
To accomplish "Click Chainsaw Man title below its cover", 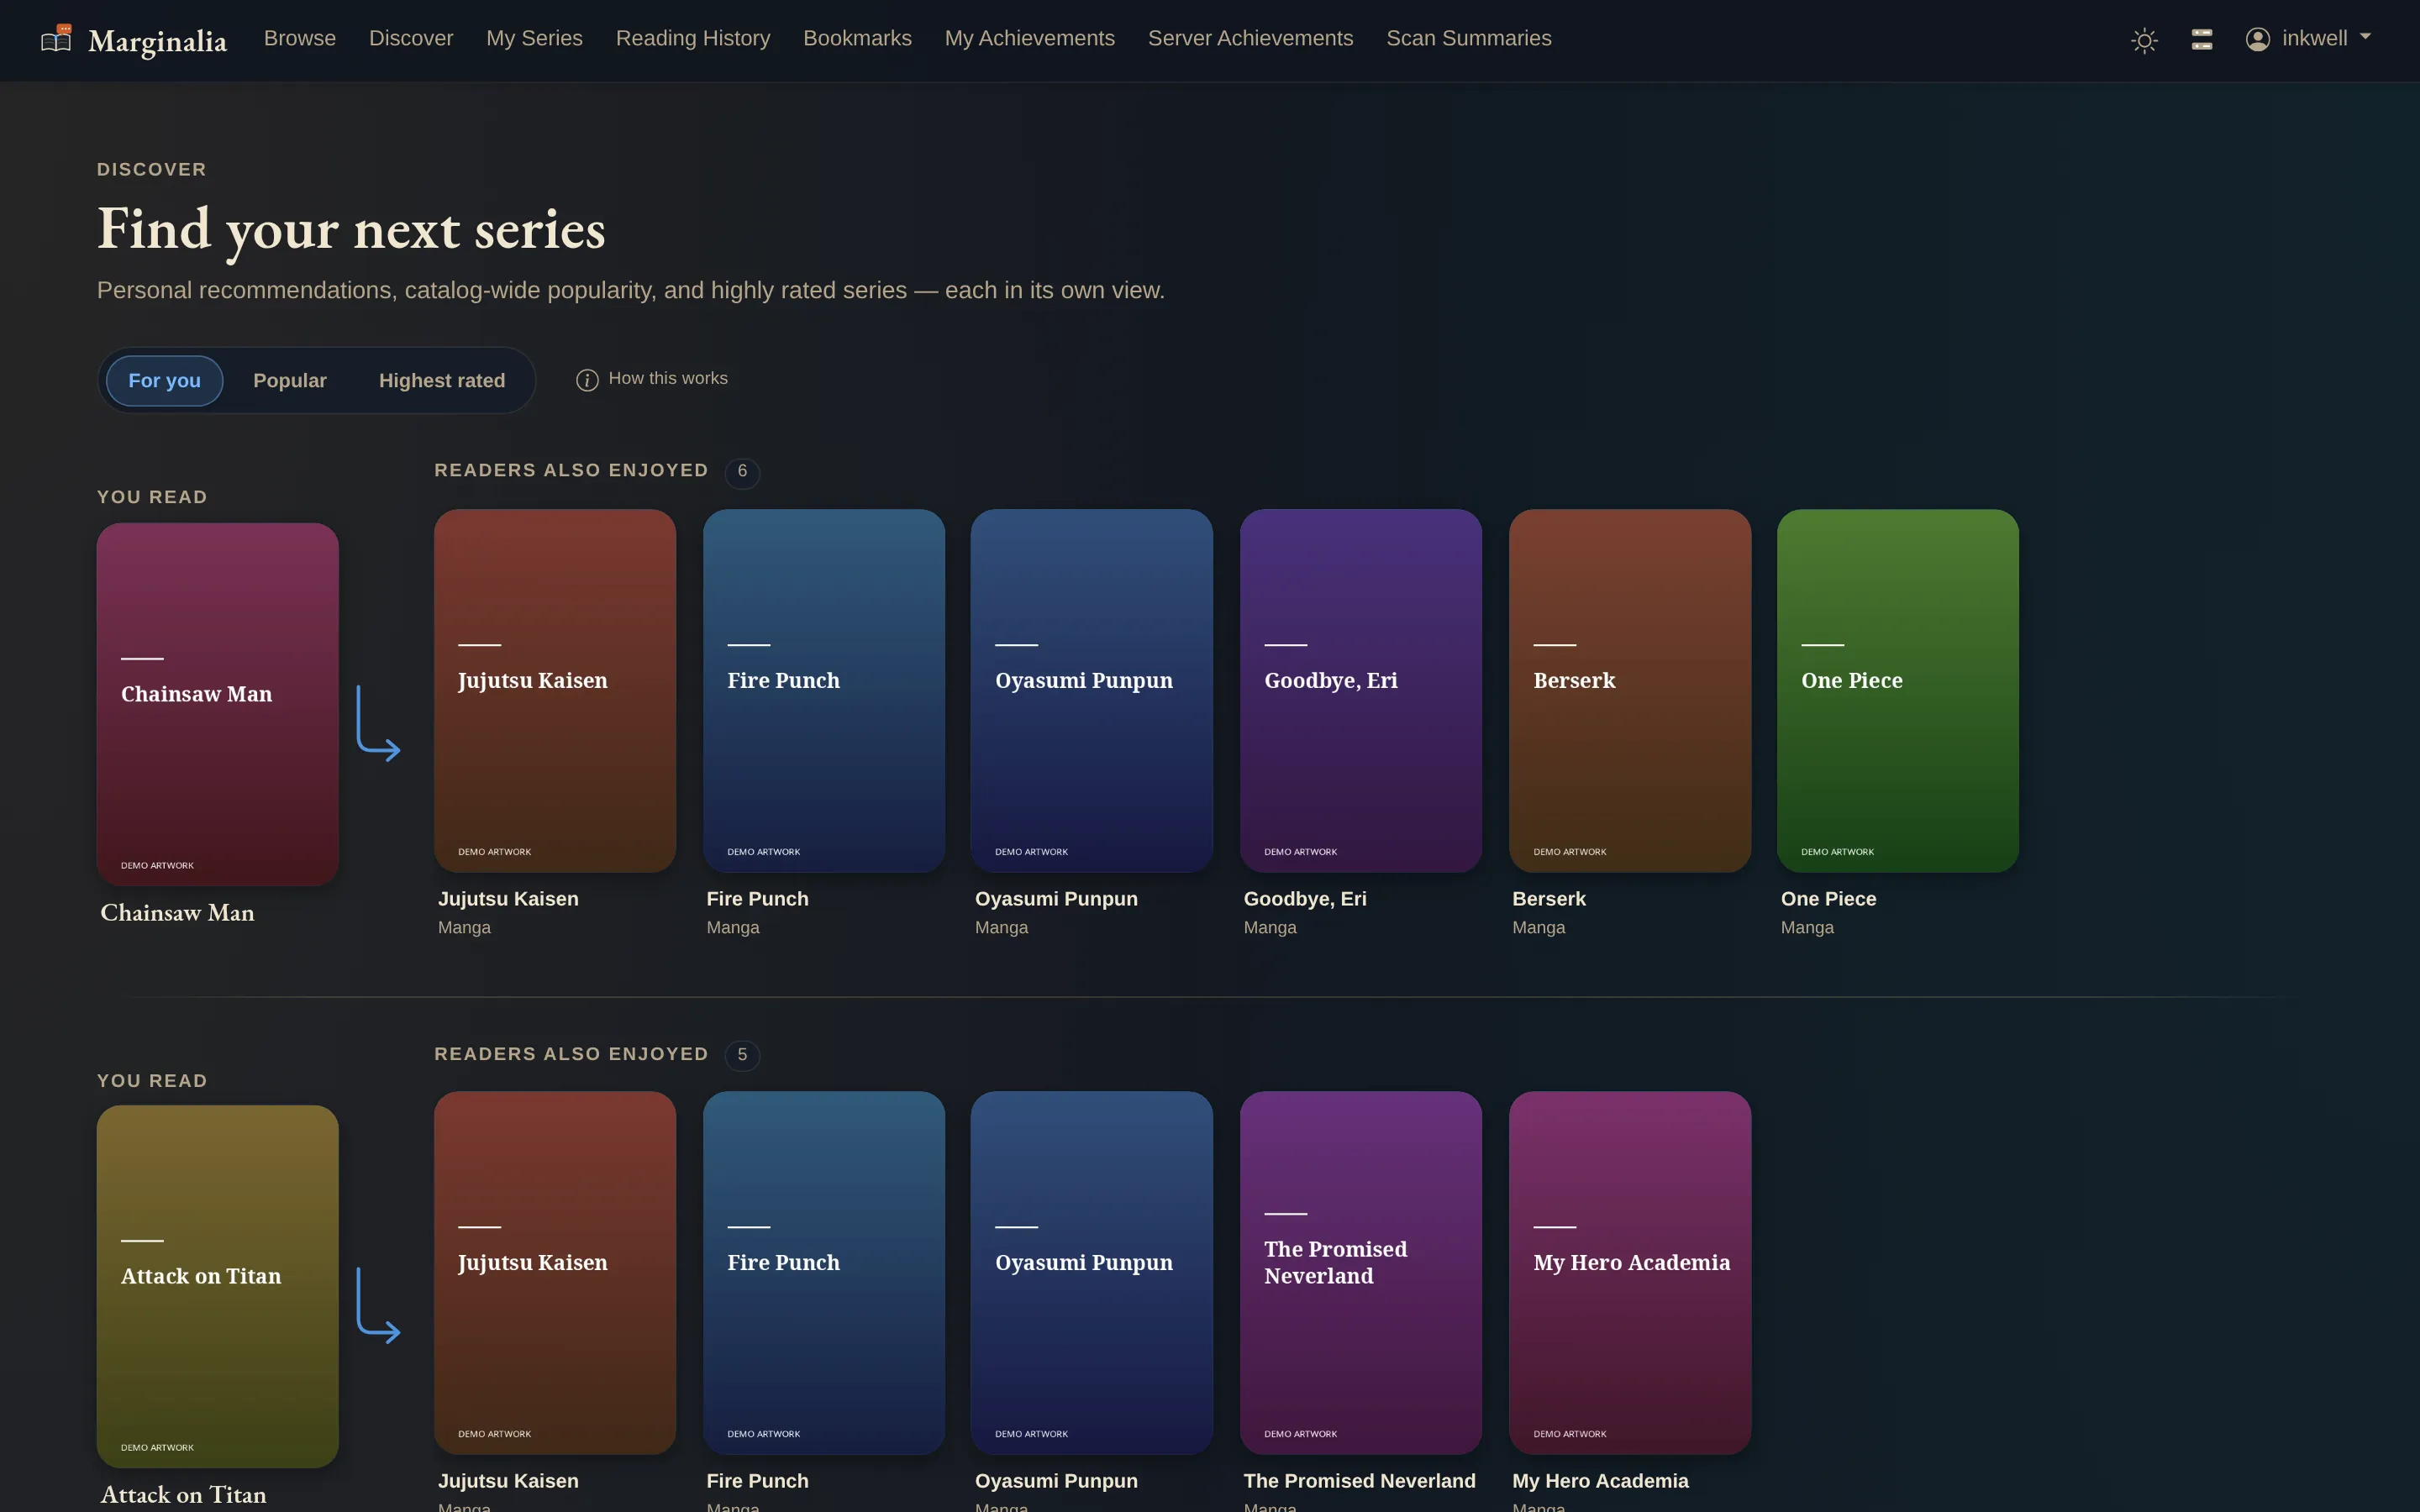I will tap(177, 912).
